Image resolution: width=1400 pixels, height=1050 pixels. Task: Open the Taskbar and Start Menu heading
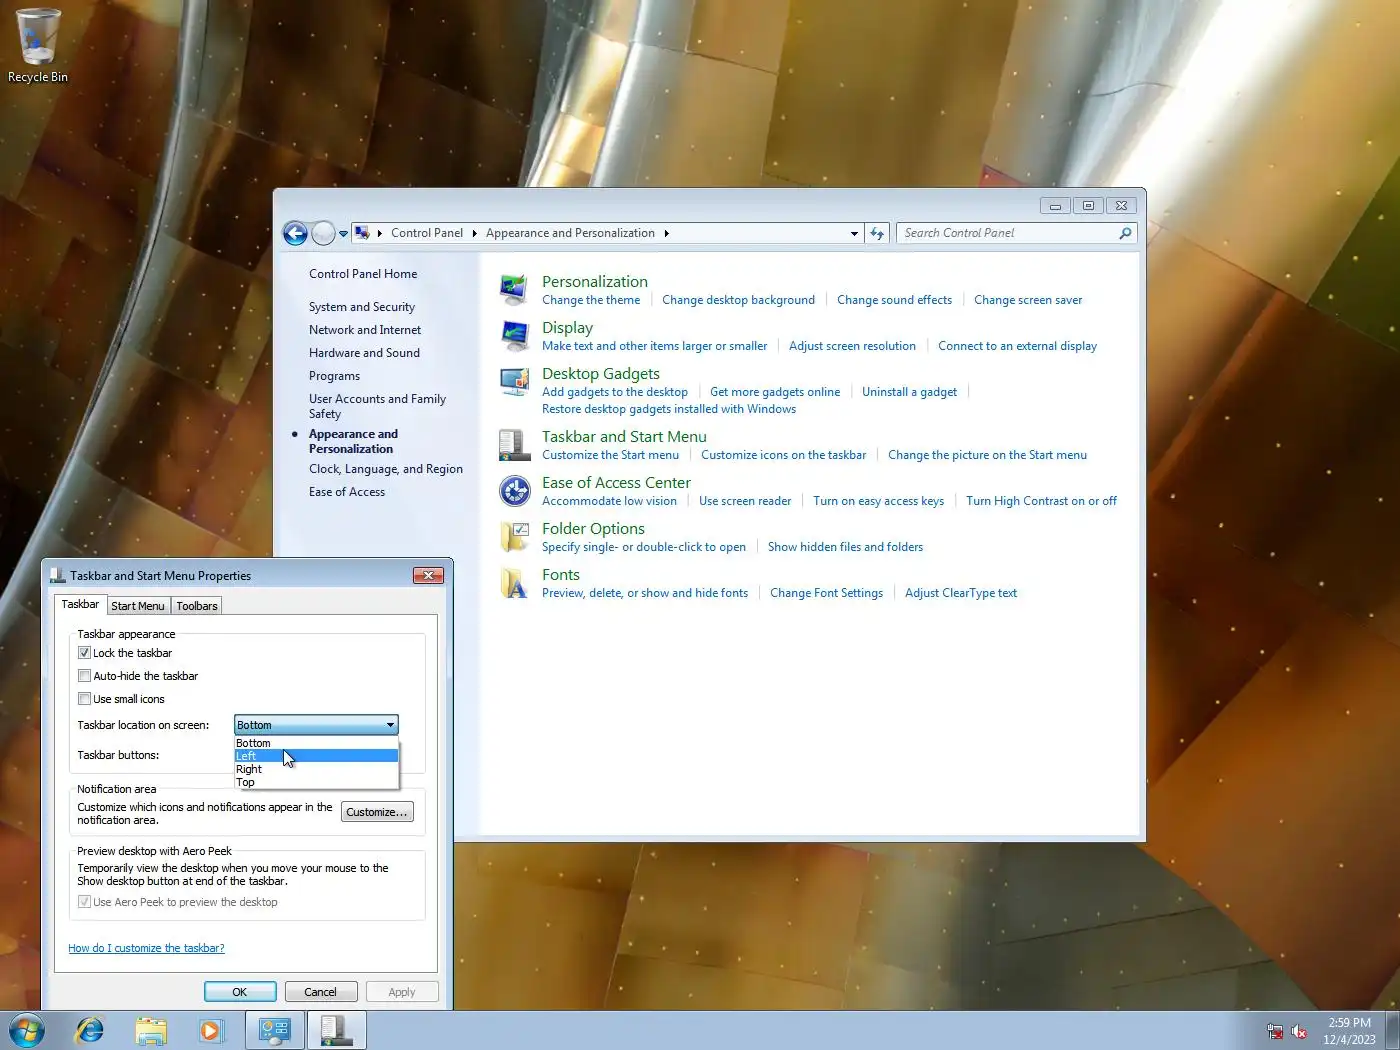pyautogui.click(x=624, y=437)
